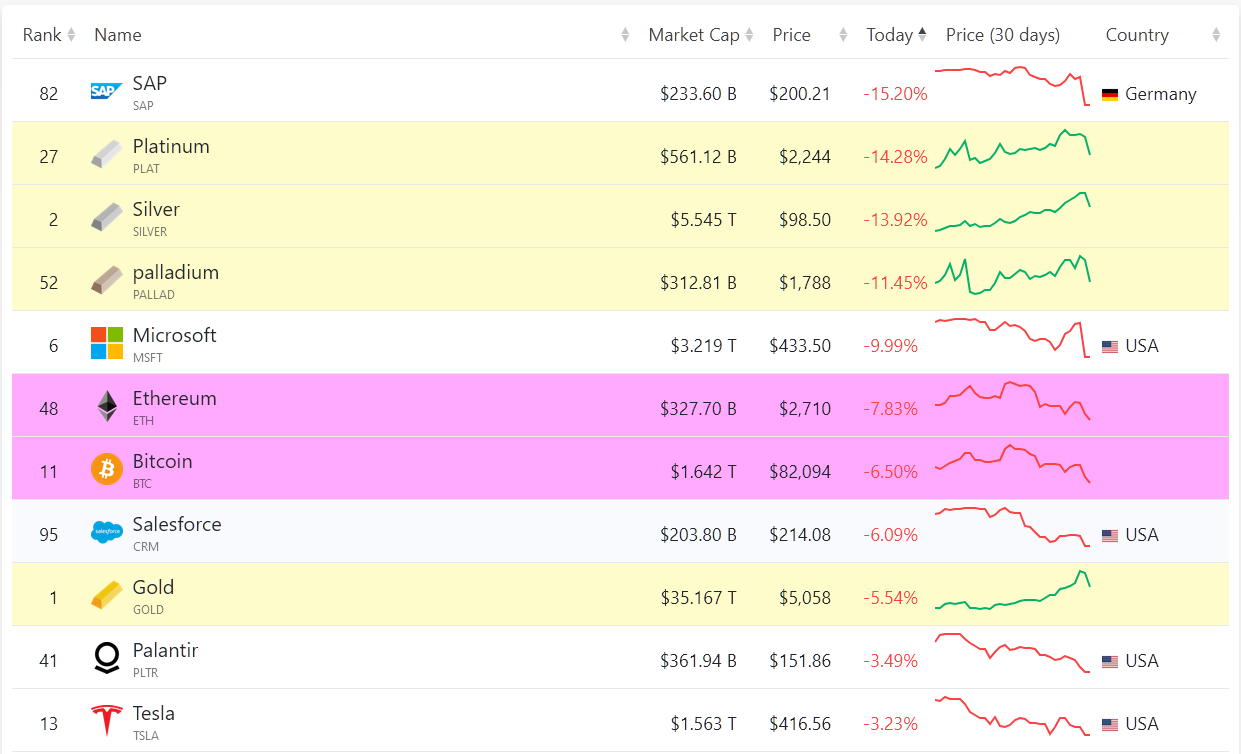Open the Silver asset link
Image resolution: width=1241 pixels, height=754 pixels.
[x=156, y=209]
